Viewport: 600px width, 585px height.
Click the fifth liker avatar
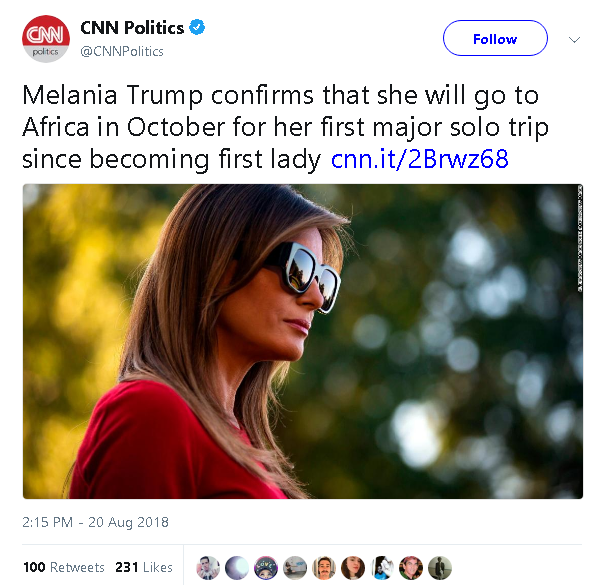[324, 567]
